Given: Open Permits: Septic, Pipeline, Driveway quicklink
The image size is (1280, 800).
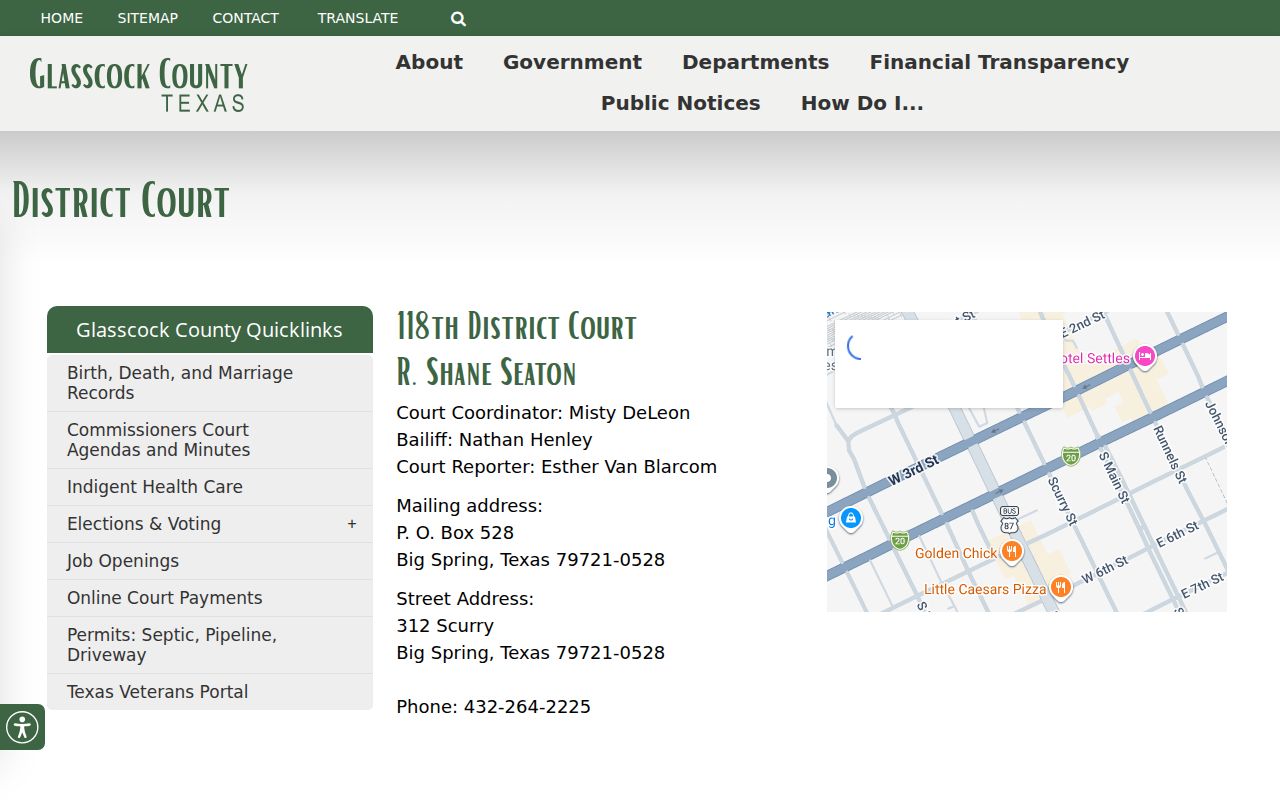Looking at the screenshot, I should [210, 645].
